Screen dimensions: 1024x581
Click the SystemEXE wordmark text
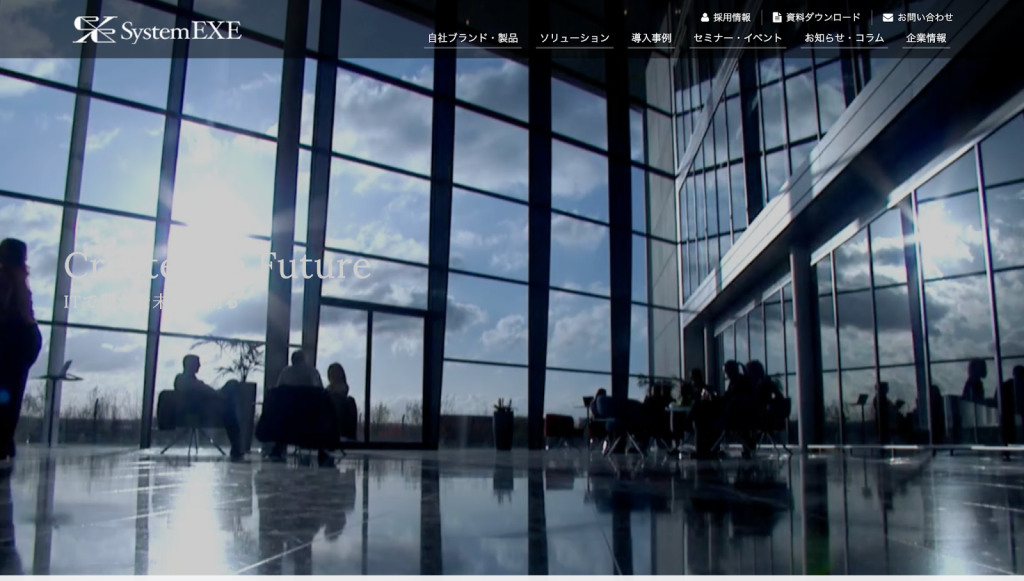[x=180, y=31]
